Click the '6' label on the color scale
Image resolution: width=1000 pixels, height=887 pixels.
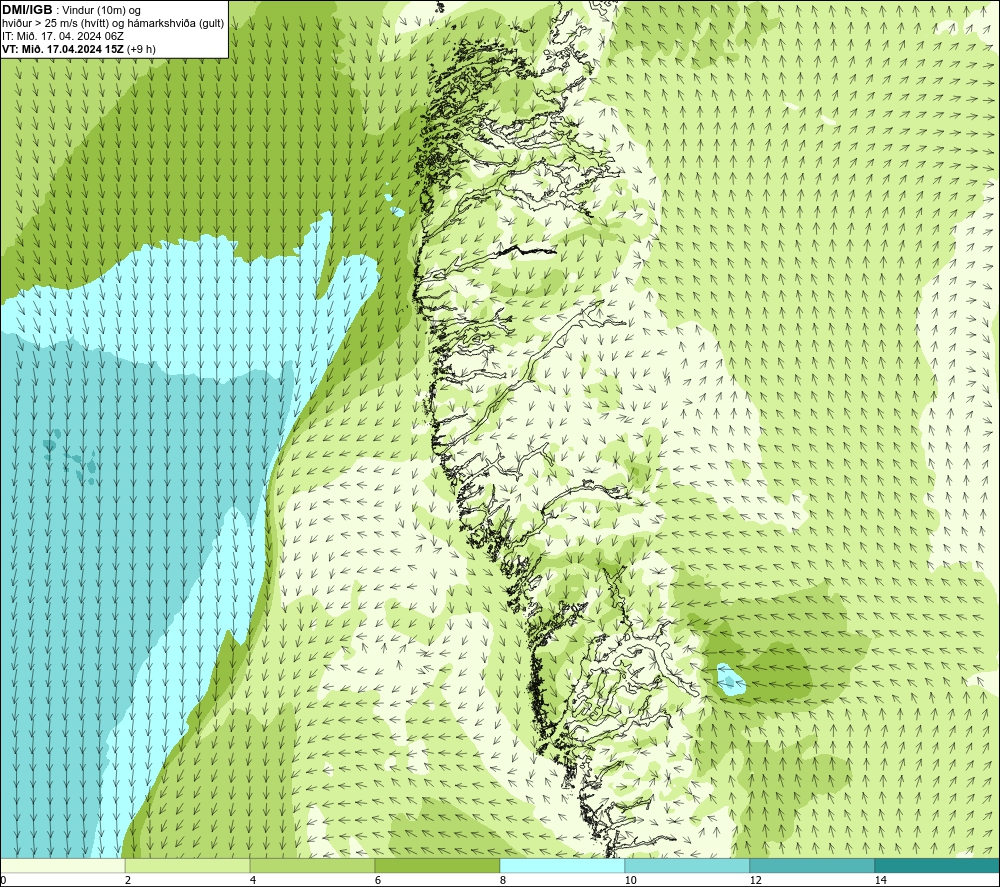coord(378,880)
